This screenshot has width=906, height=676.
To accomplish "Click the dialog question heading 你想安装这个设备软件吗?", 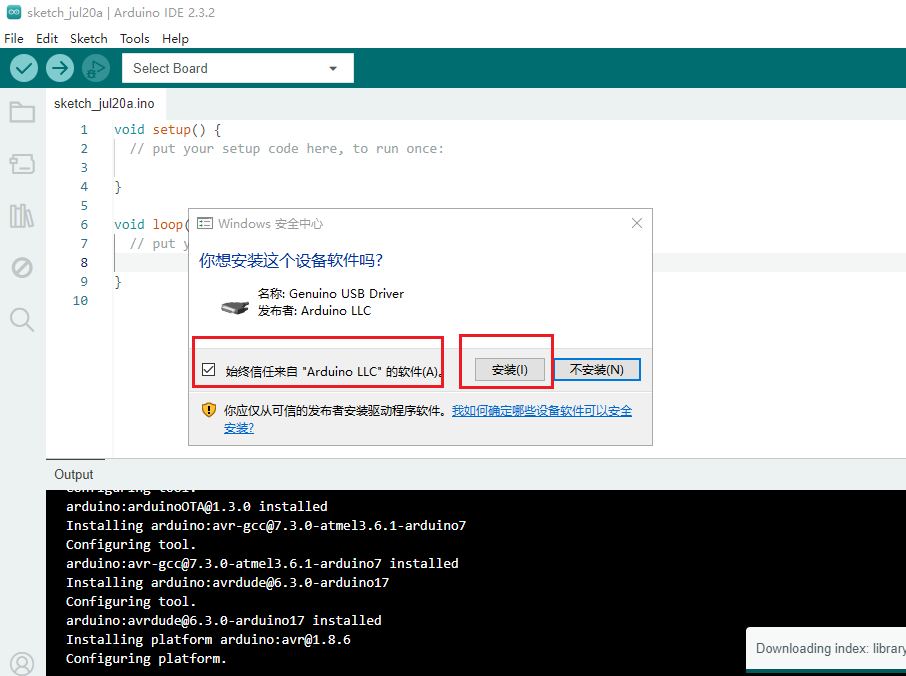I will click(291, 261).
